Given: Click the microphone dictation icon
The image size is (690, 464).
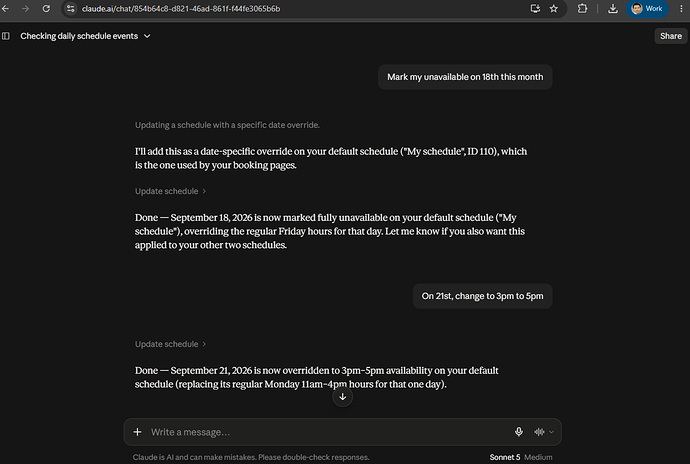Looking at the screenshot, I should (x=519, y=432).
